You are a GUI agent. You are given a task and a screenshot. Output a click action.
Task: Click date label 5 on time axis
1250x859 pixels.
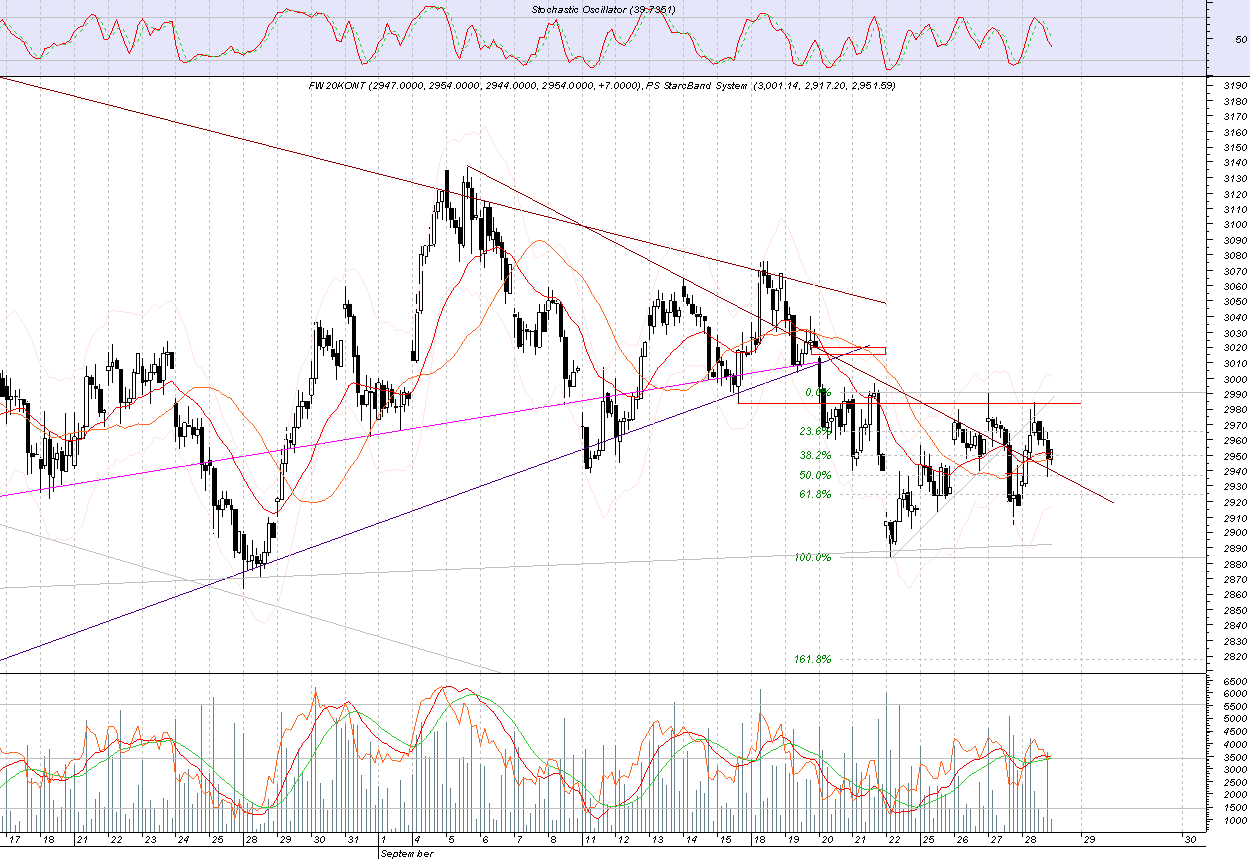point(451,840)
